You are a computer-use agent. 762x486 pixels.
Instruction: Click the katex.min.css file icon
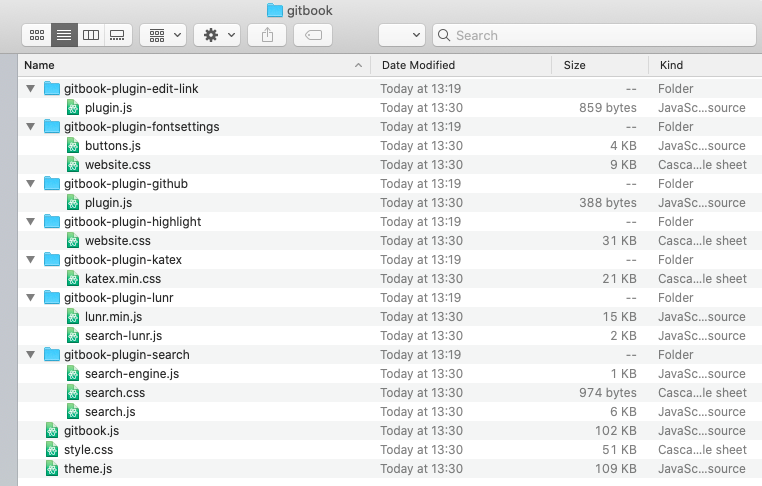[x=73, y=278]
